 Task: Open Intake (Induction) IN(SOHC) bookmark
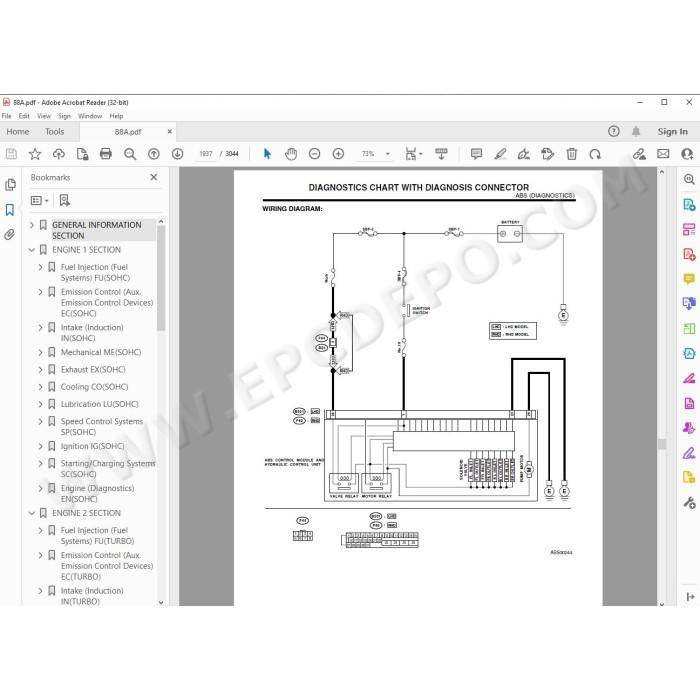point(92,333)
